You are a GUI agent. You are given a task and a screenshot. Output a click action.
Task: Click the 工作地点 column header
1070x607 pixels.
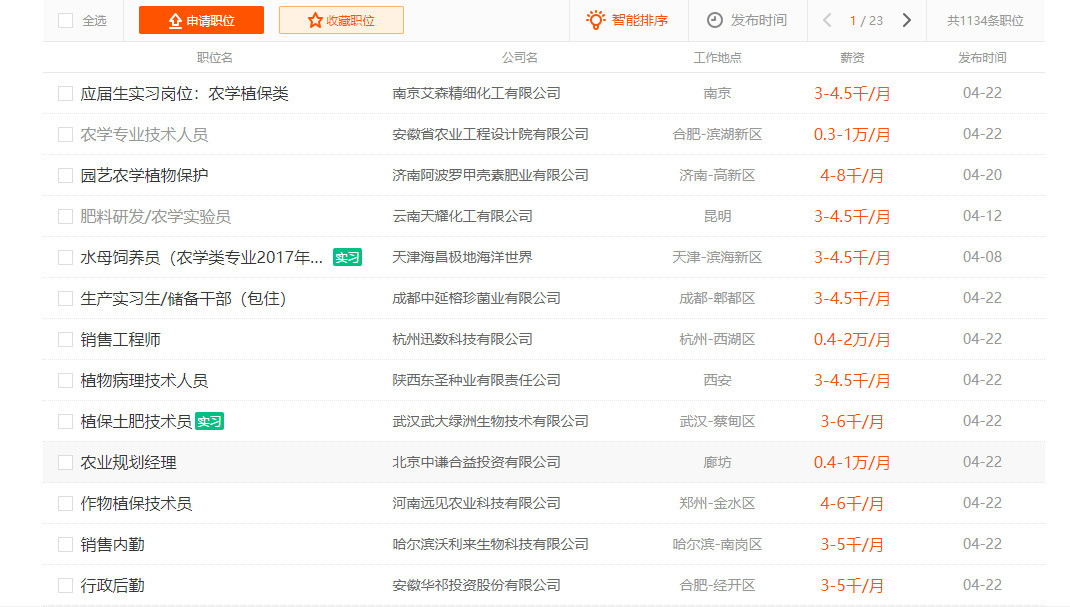click(717, 58)
